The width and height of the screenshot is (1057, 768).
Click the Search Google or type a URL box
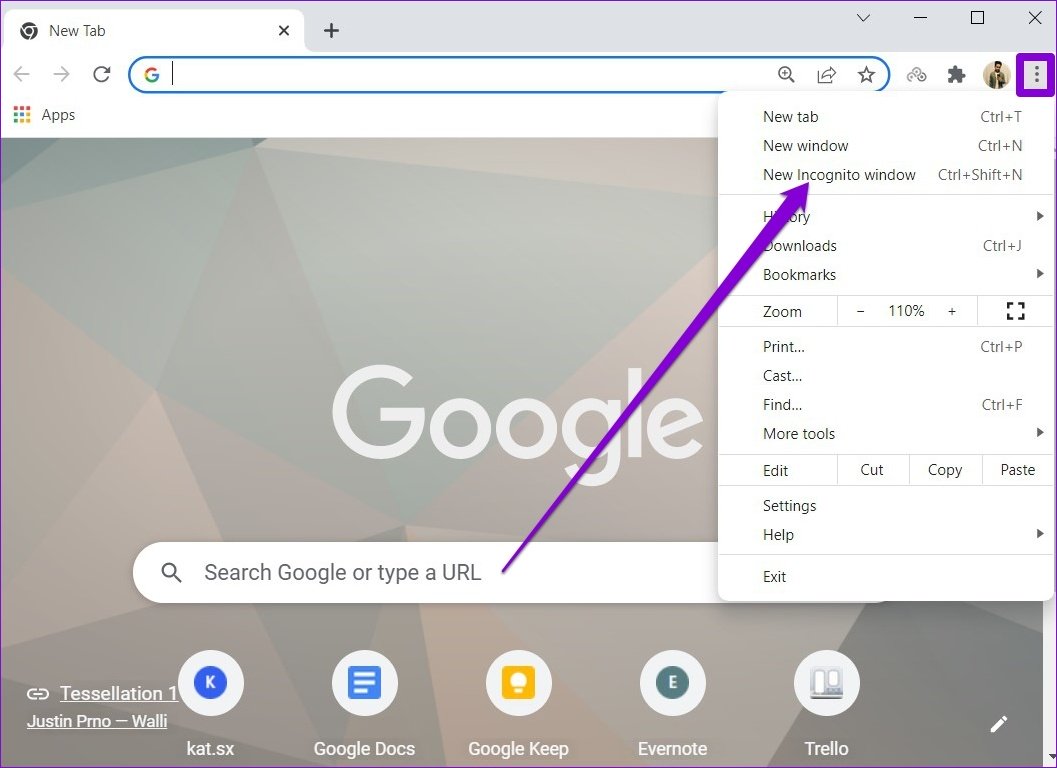tap(426, 572)
